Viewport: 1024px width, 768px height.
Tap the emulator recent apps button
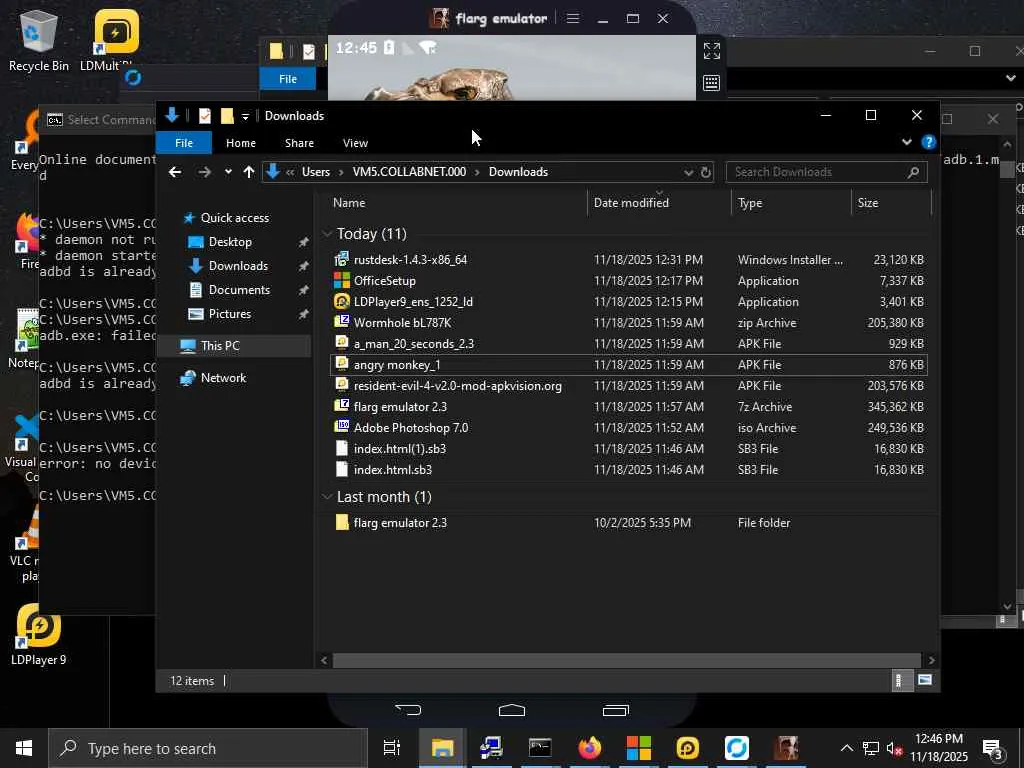(615, 710)
